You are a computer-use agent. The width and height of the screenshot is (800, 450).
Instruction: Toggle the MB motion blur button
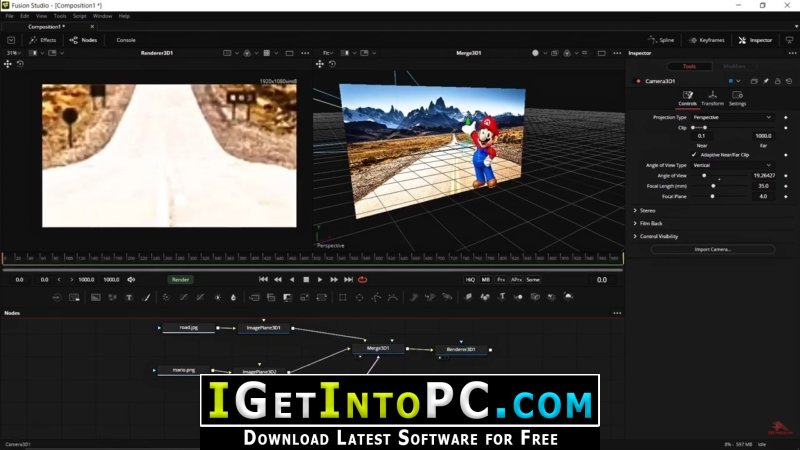(x=486, y=280)
